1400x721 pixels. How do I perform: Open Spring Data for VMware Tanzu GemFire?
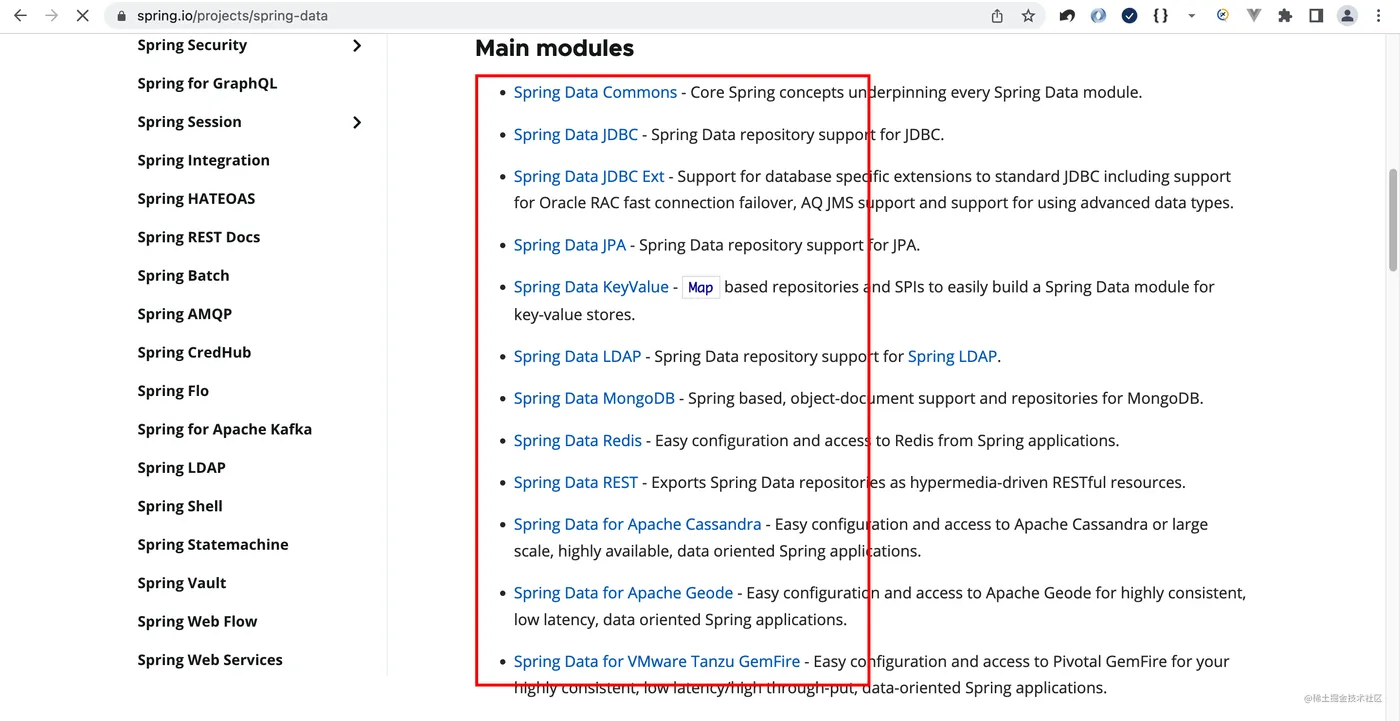click(x=657, y=661)
